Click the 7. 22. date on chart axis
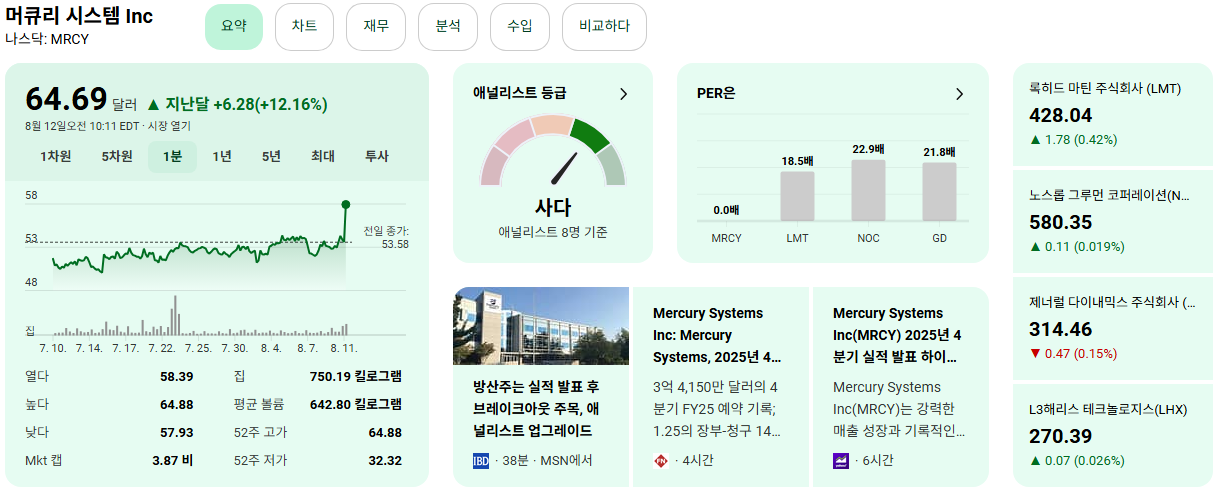The width and height of the screenshot is (1222, 491). tap(162, 348)
